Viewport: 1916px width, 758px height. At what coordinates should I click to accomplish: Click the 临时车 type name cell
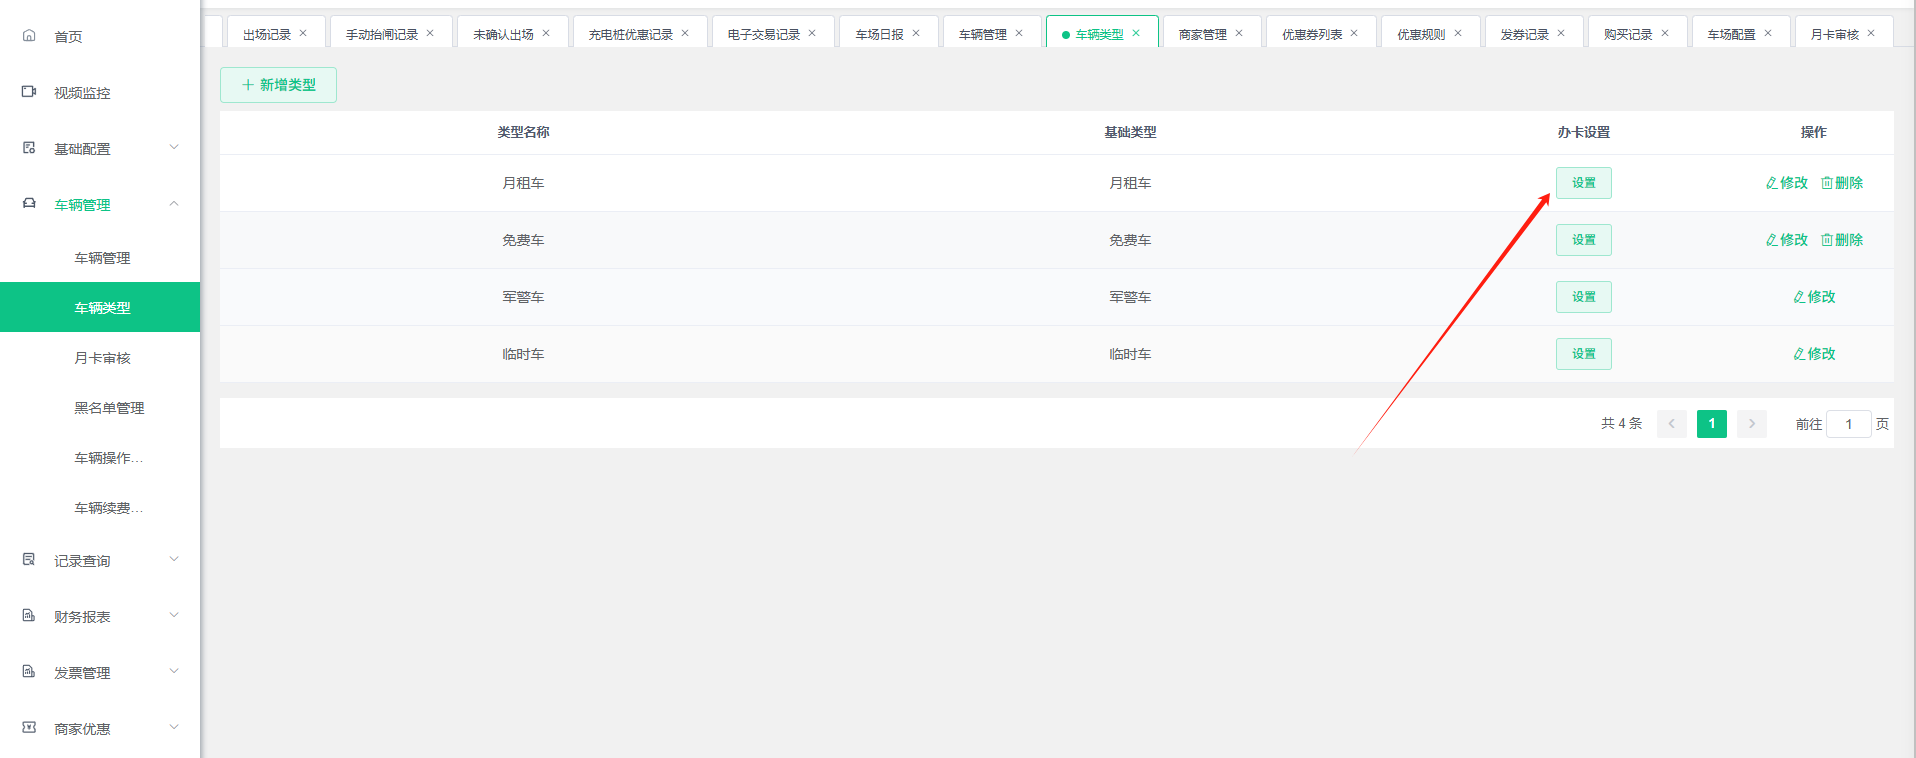523,354
